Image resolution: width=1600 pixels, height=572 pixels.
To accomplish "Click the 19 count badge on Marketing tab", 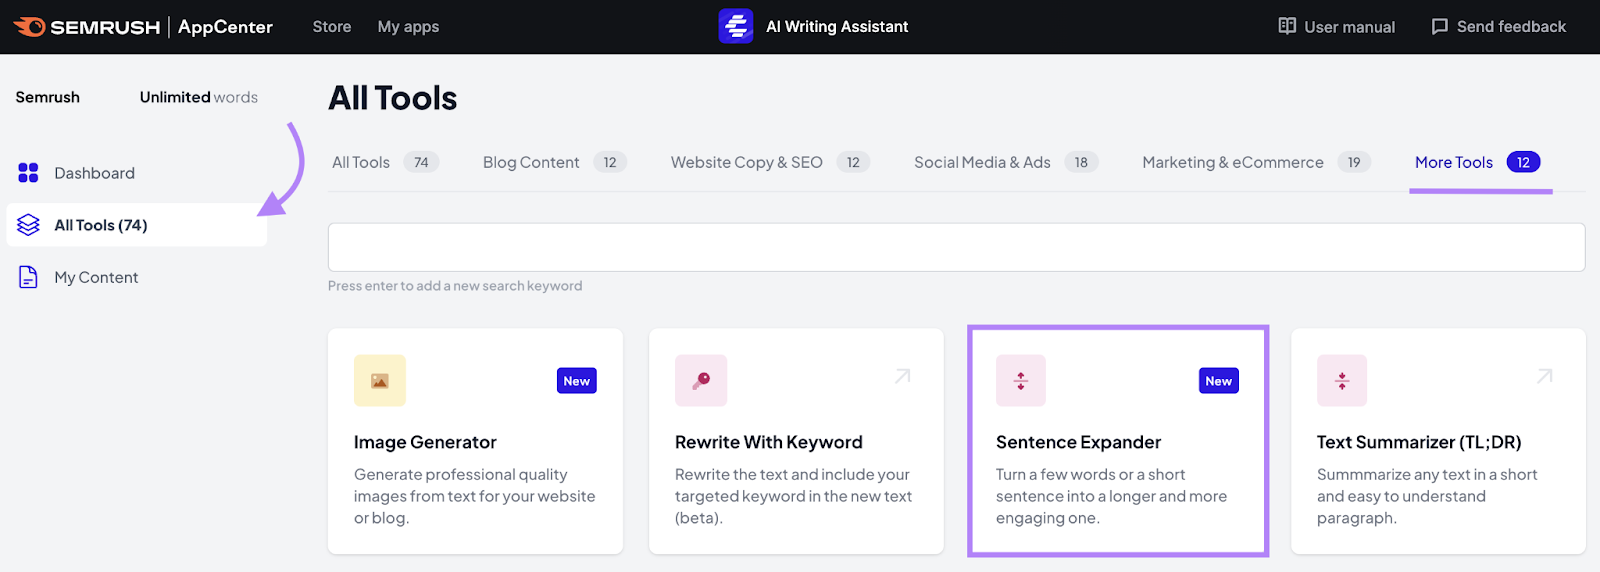I will [x=1354, y=162].
